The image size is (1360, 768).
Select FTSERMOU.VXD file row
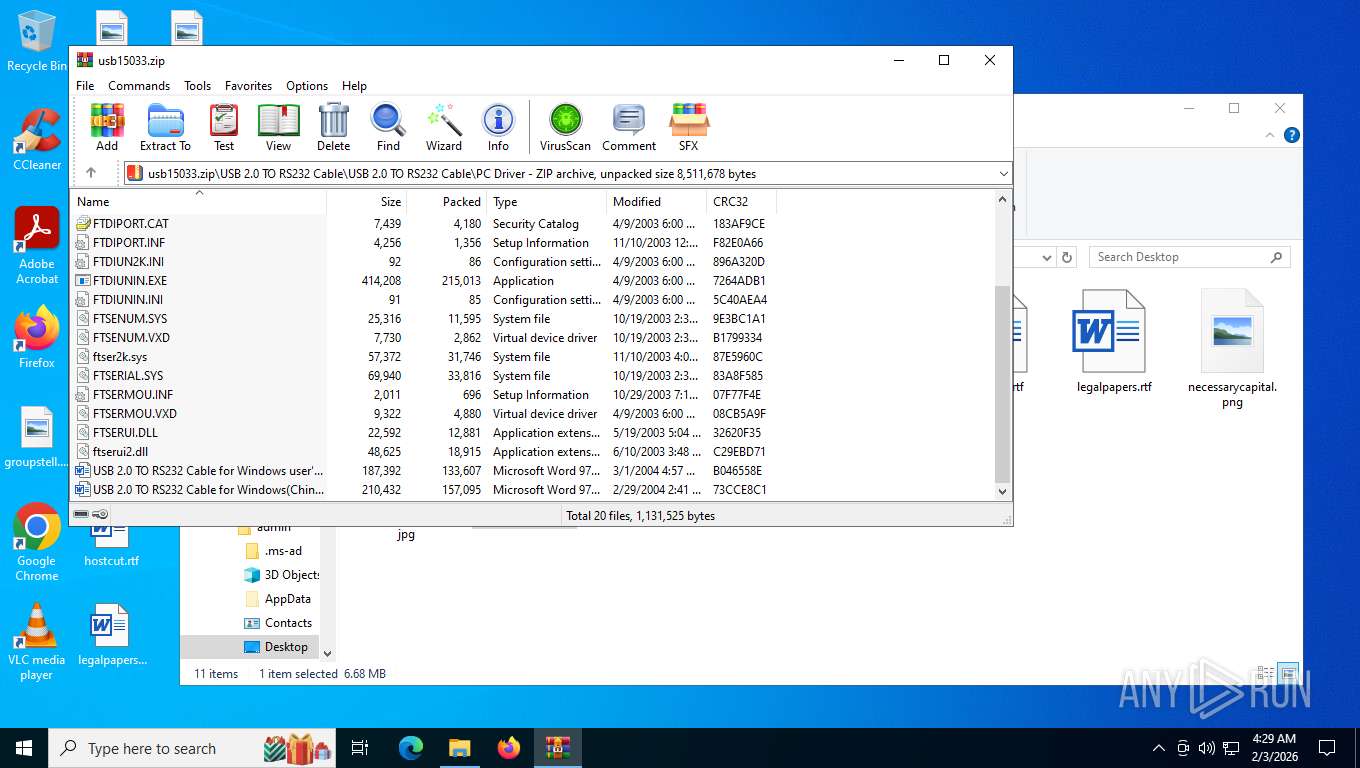tap(424, 414)
